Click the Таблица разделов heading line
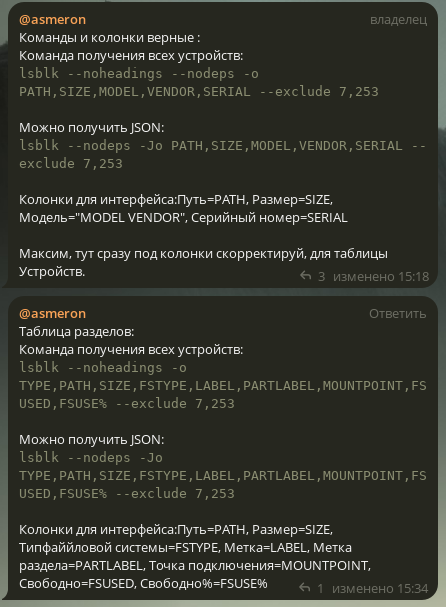The height and width of the screenshot is (607, 446). point(77,332)
